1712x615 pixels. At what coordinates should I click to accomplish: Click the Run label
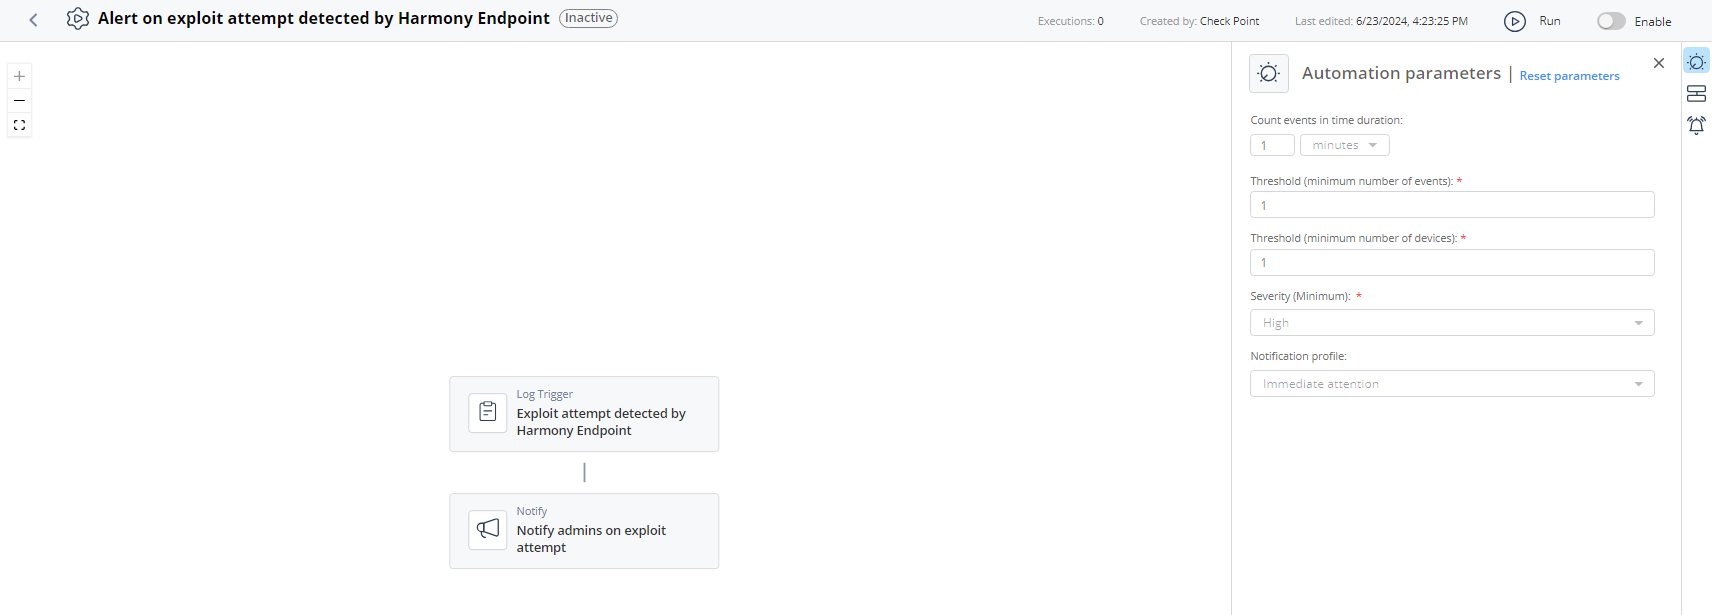tap(1550, 21)
